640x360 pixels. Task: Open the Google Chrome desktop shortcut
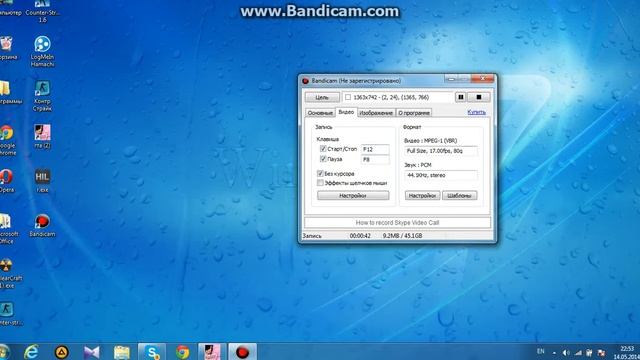tap(7, 140)
